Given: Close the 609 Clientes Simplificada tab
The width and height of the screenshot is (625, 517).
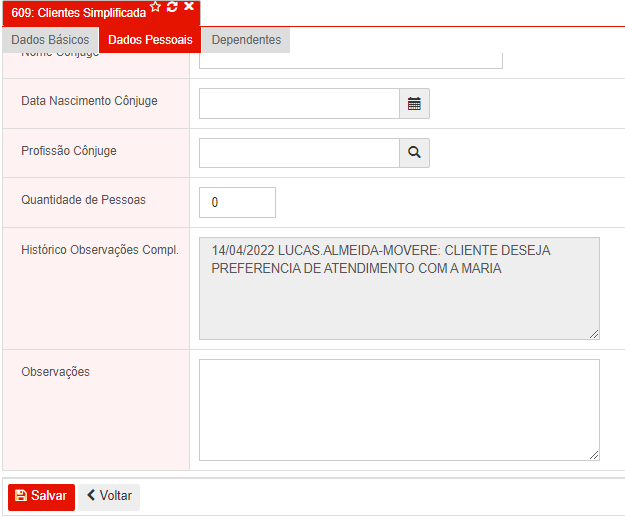Looking at the screenshot, I should click(x=189, y=6).
